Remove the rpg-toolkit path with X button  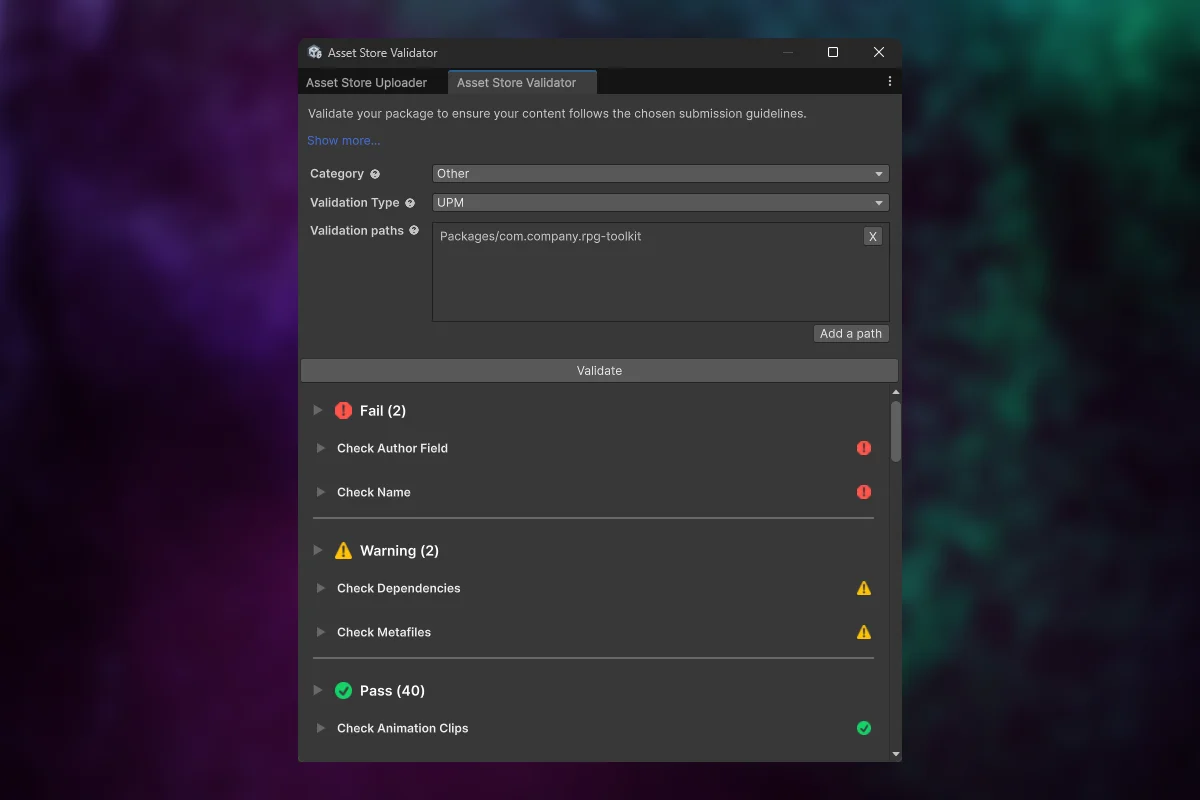(x=873, y=237)
